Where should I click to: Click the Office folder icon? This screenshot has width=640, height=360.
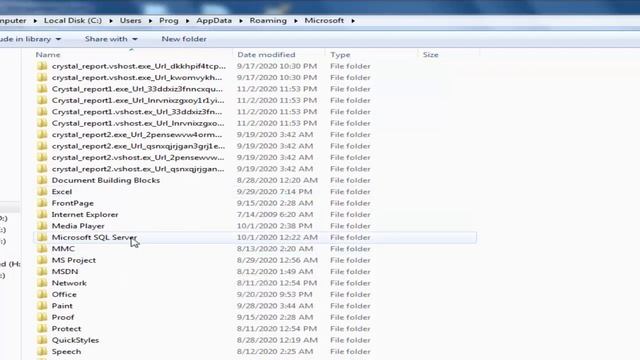tap(42, 294)
